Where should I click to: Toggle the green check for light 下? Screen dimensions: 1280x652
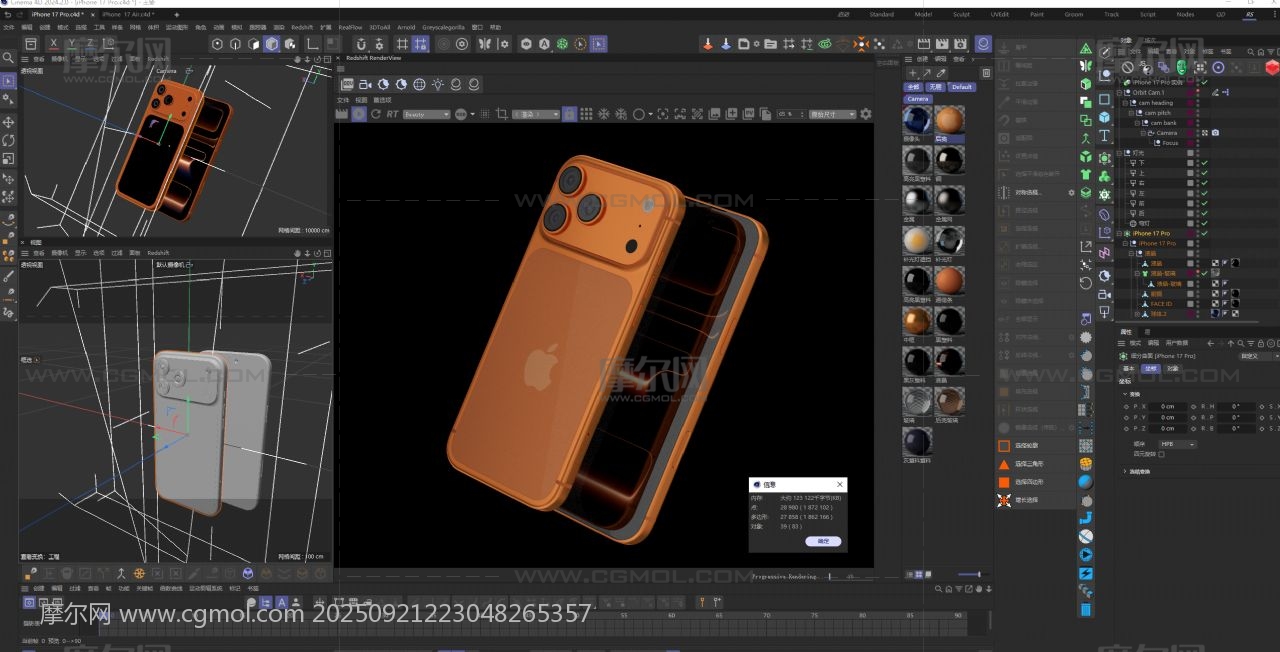click(1204, 163)
